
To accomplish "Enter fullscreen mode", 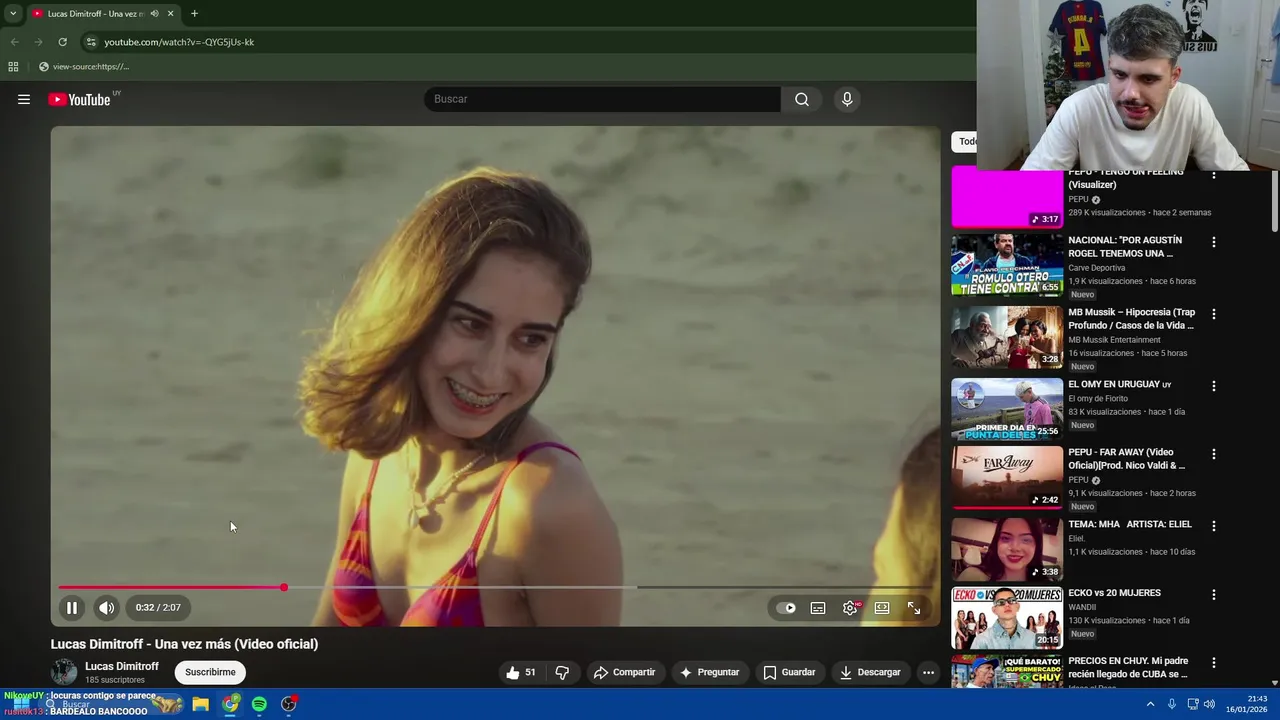I will click(x=914, y=608).
